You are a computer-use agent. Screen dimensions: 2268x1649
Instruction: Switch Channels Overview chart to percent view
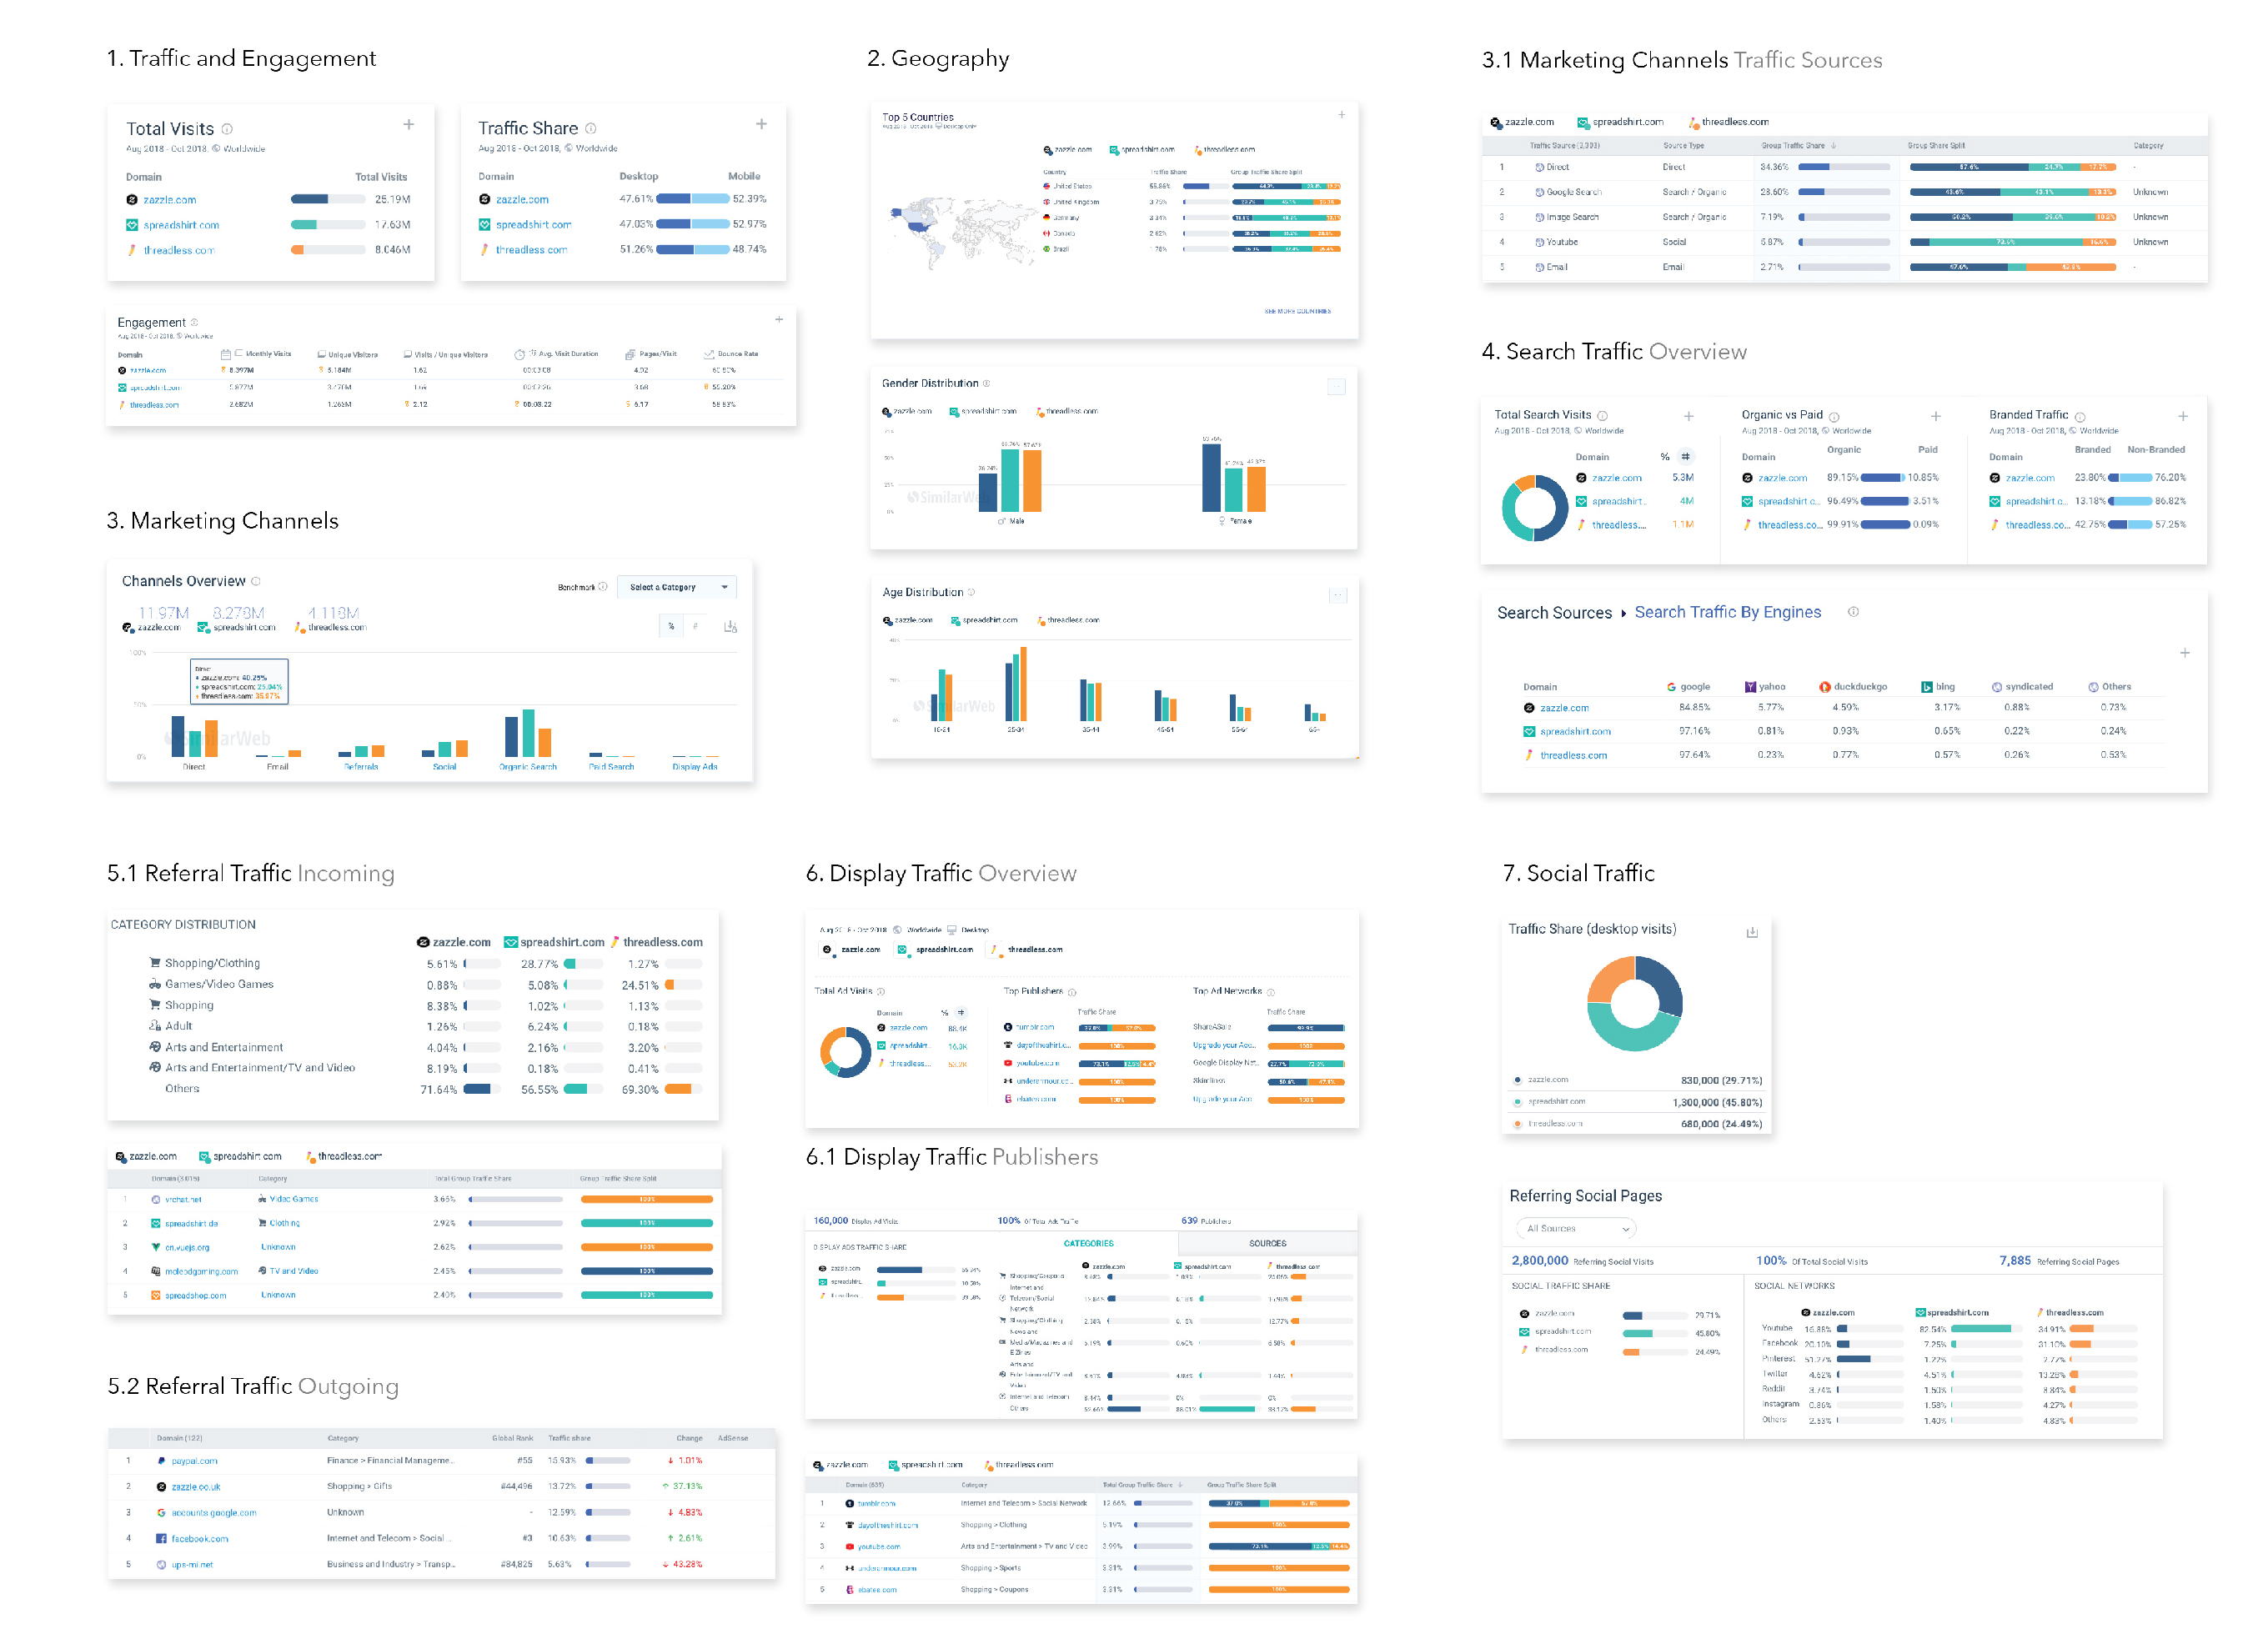671,627
